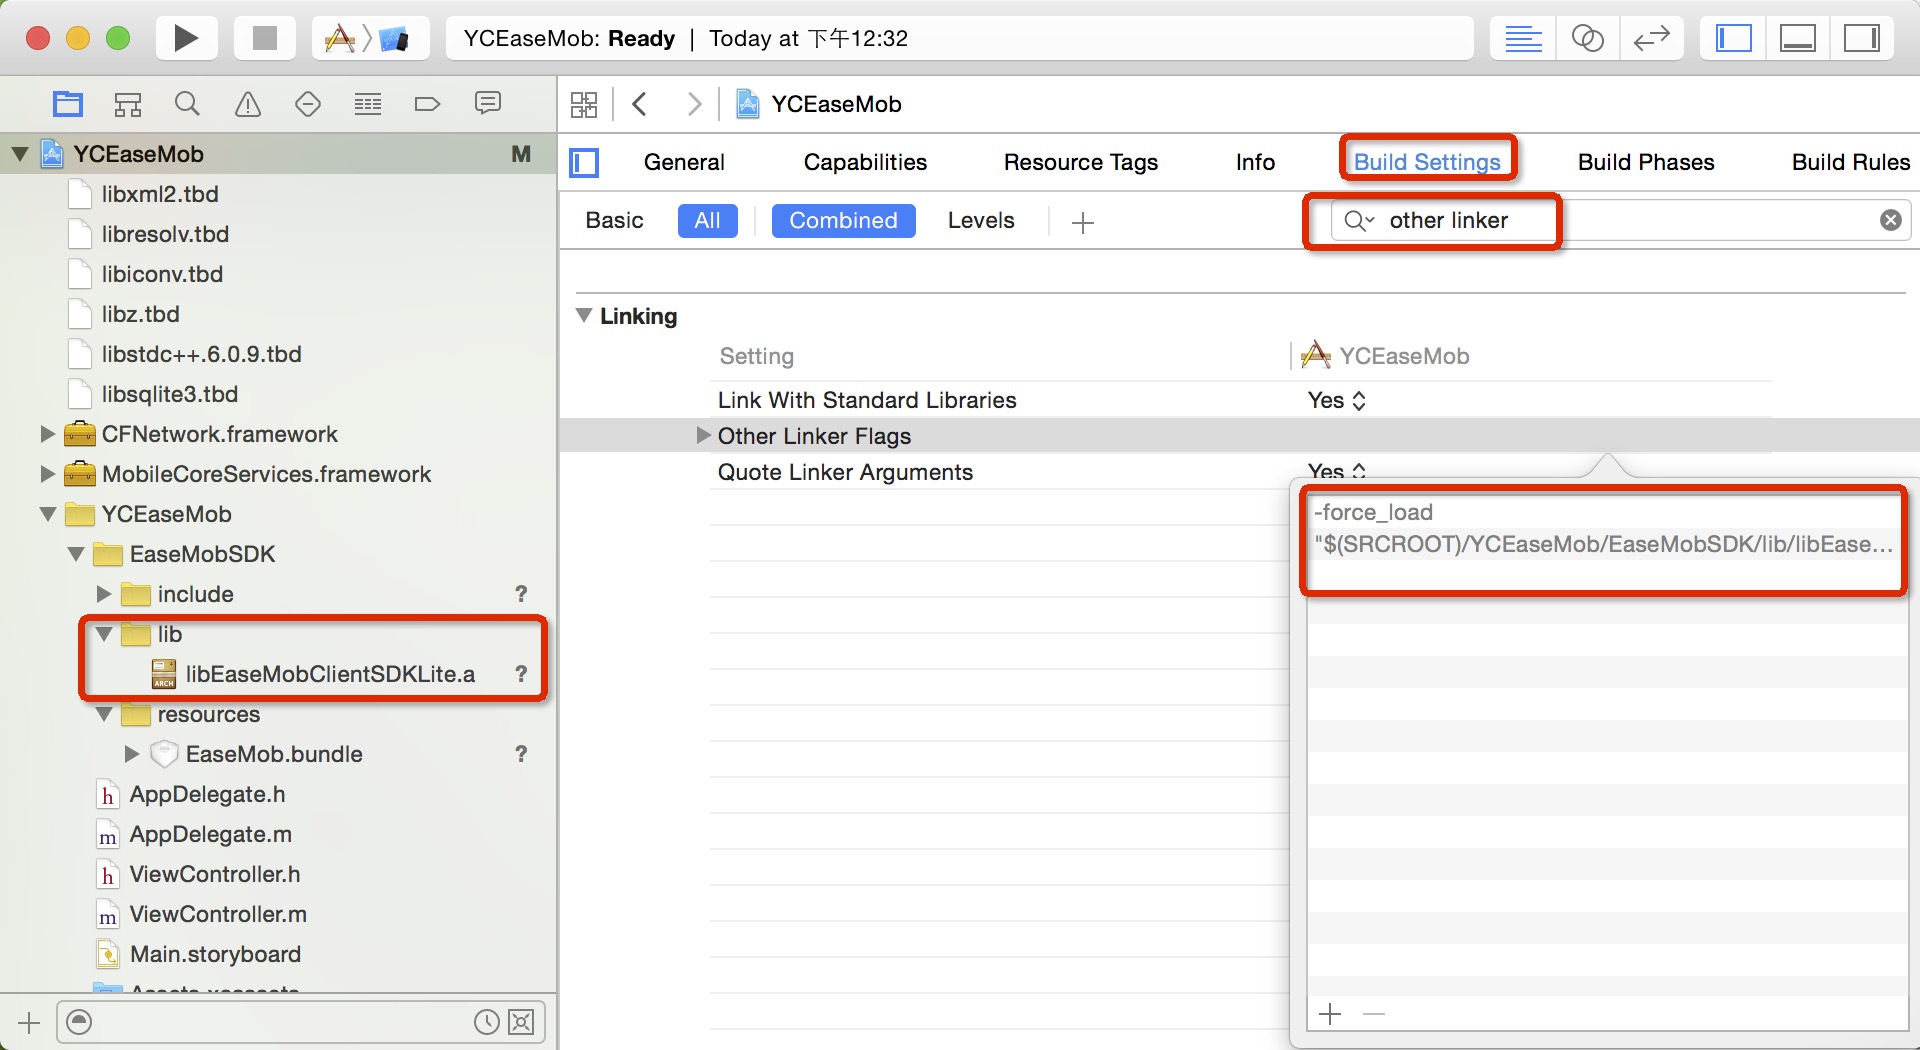Collapse the YCEaseMob project root
Screen dimensions: 1920x1050
(19, 154)
